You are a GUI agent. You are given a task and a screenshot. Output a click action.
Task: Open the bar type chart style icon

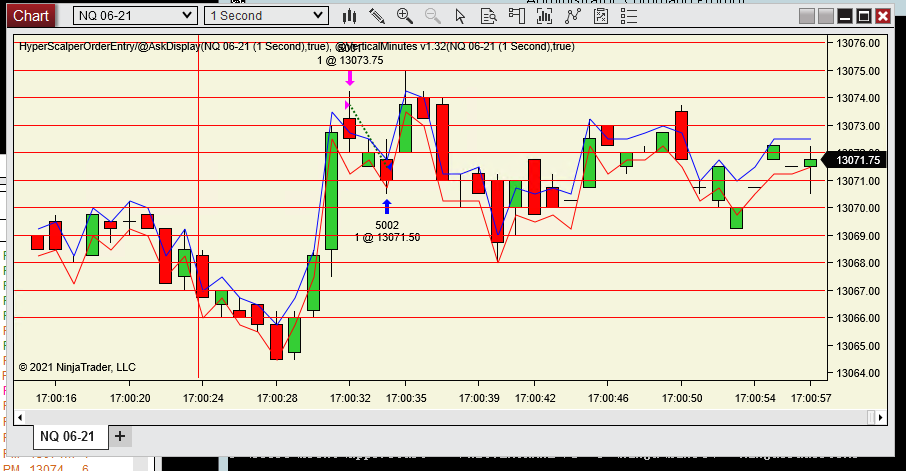point(349,16)
